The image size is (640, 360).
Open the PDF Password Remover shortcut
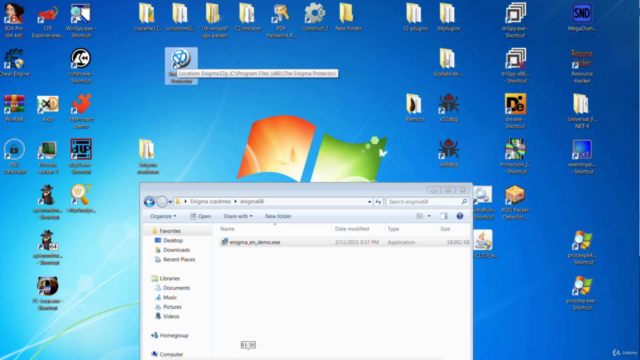click(281, 20)
